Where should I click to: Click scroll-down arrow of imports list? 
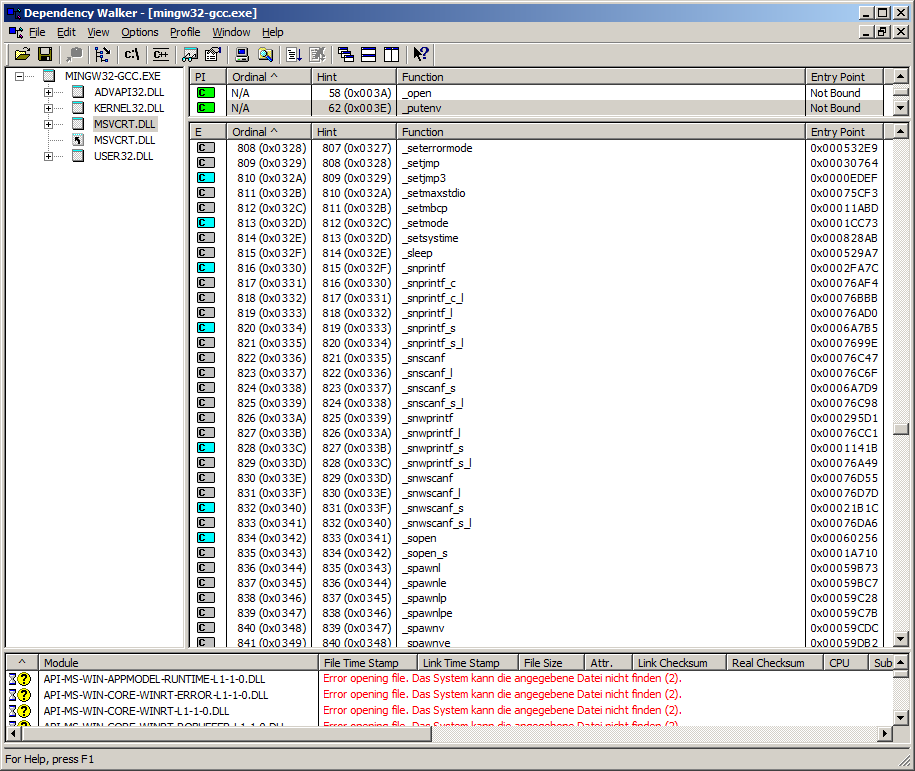(x=901, y=108)
